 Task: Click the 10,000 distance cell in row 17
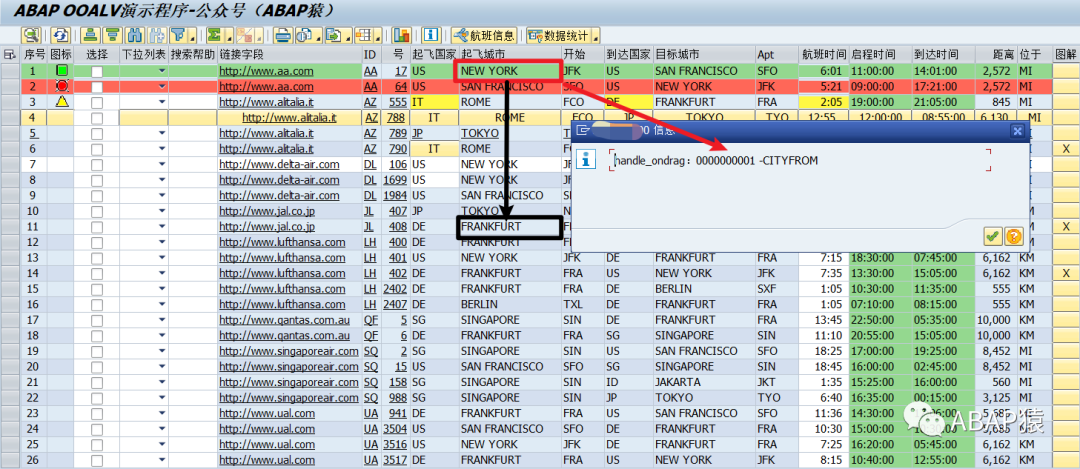[x=996, y=320]
